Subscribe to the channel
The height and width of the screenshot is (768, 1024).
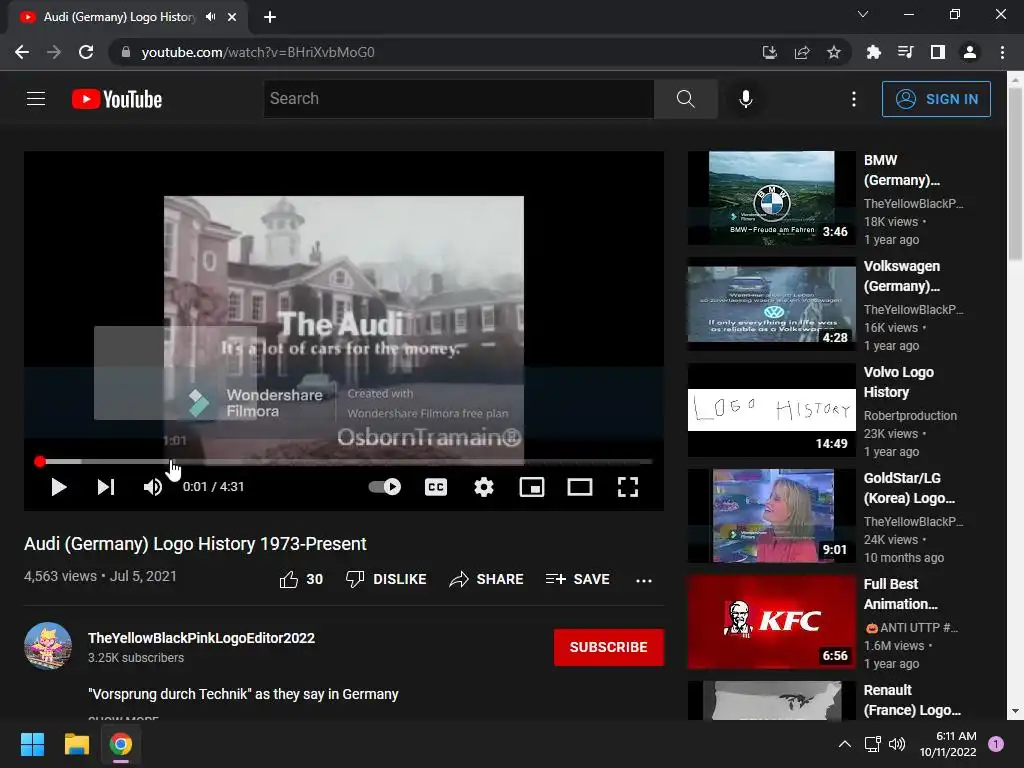tap(609, 647)
